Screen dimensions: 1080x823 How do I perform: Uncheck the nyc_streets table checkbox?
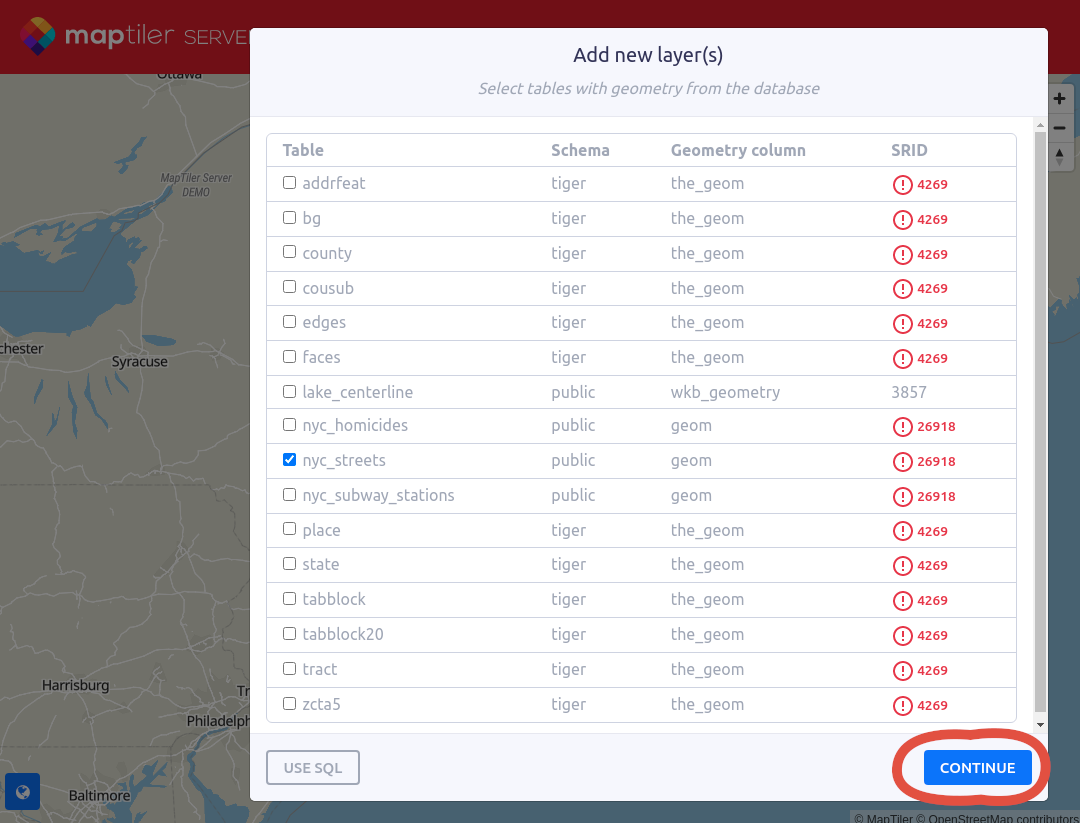pyautogui.click(x=290, y=460)
